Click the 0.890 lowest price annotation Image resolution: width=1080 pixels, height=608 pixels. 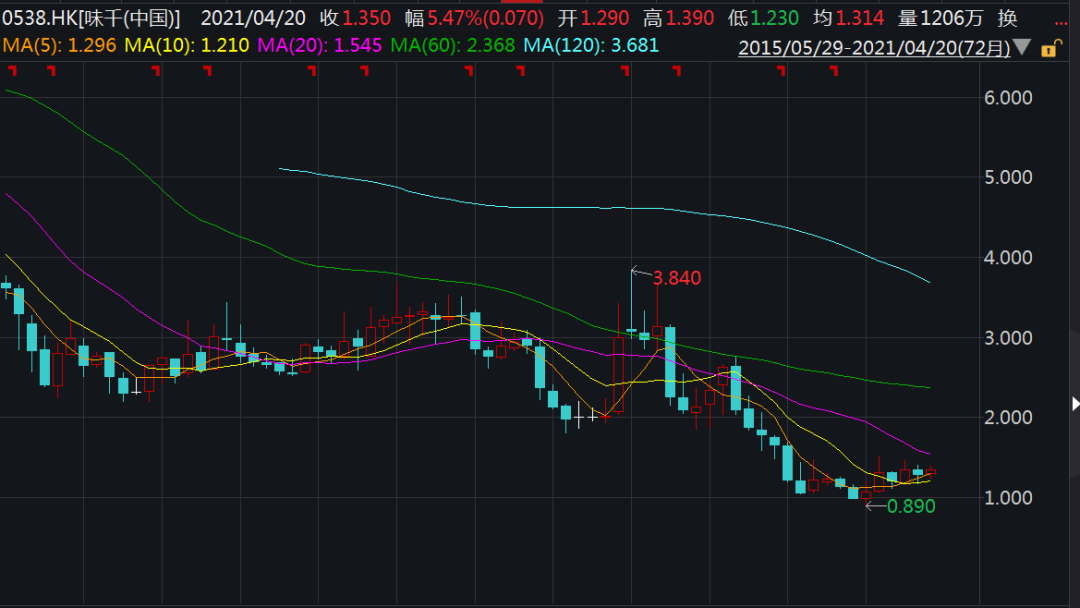pos(911,506)
